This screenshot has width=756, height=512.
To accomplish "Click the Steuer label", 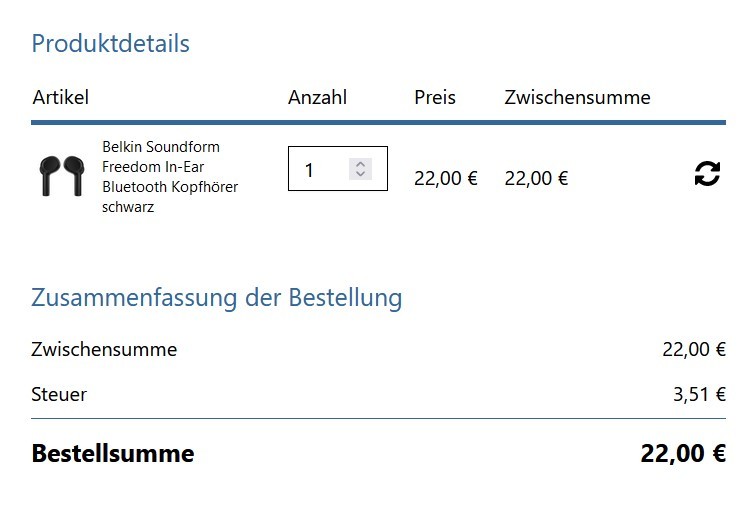I will (x=59, y=394).
